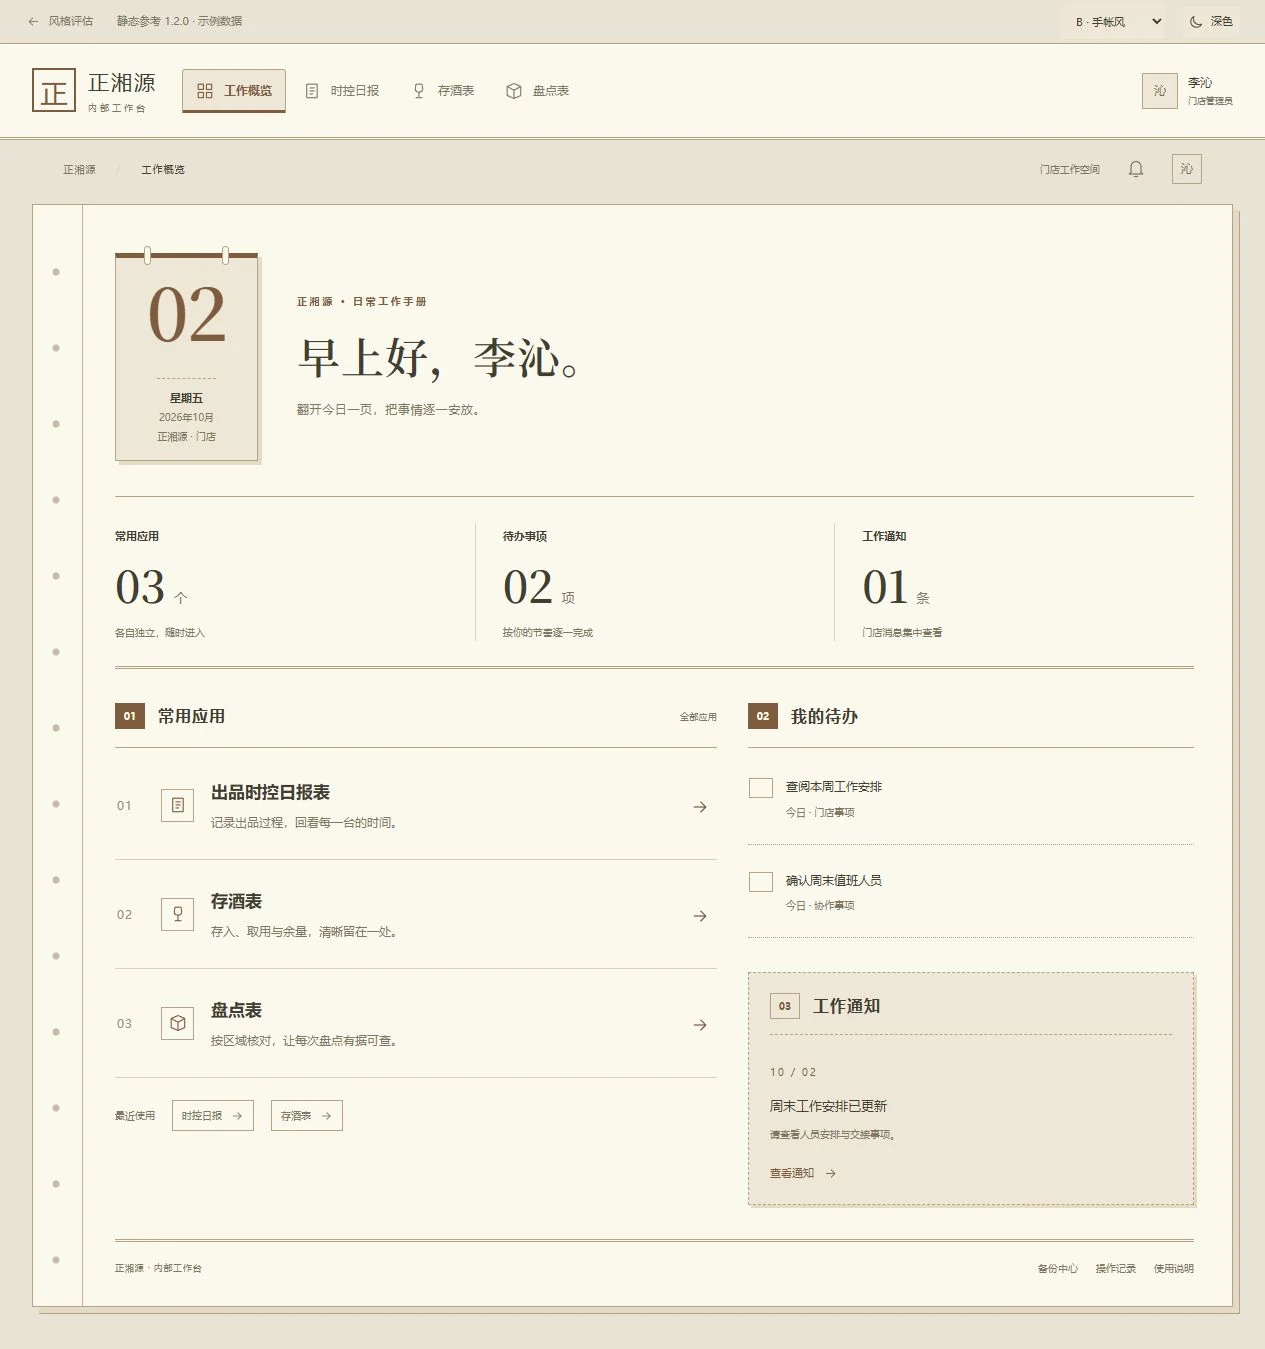Screen dimensions: 1265x1349
Task: Open the 存酒表 navigation tab
Action: (444, 91)
